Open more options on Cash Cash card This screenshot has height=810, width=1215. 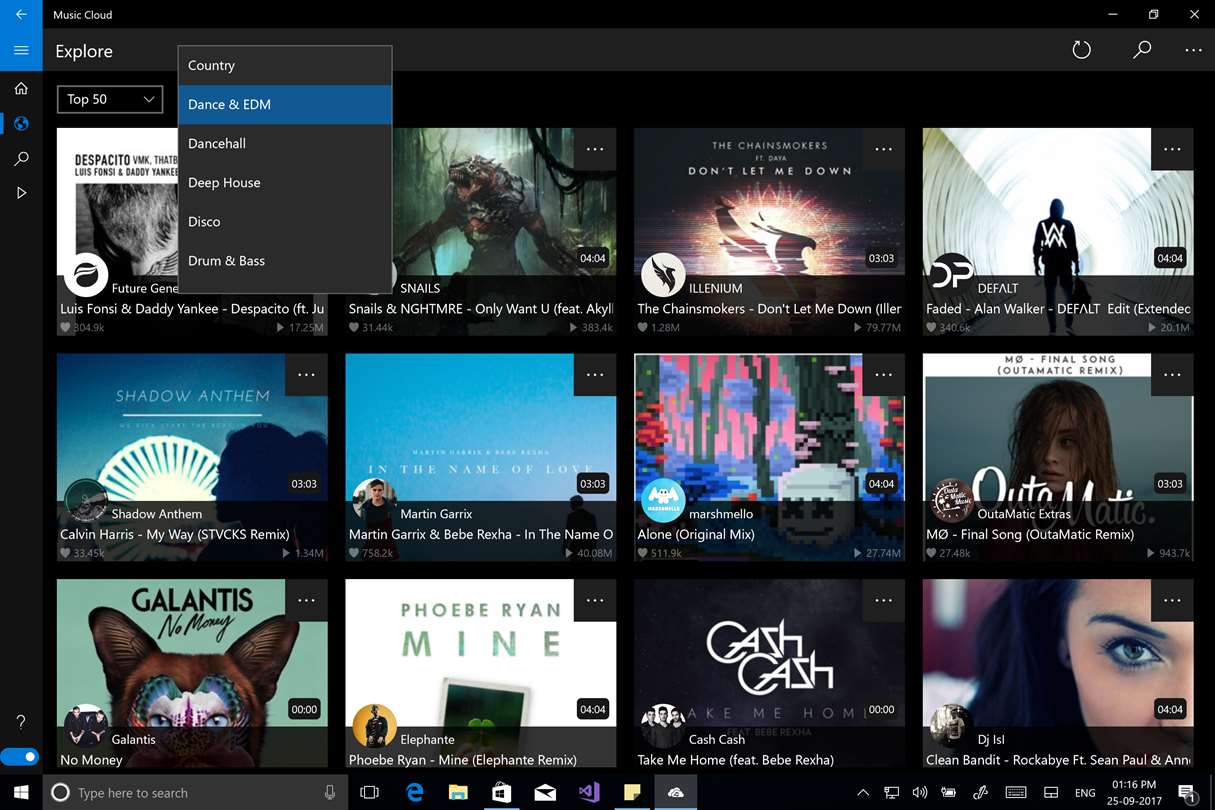[x=884, y=600]
